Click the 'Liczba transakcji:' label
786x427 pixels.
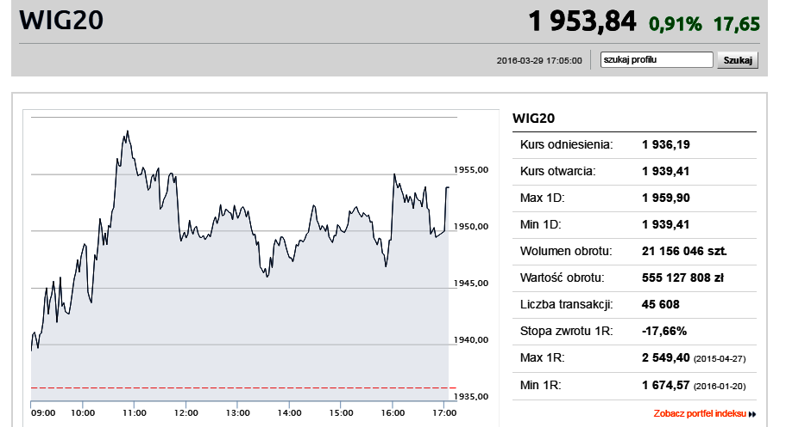[x=566, y=304]
